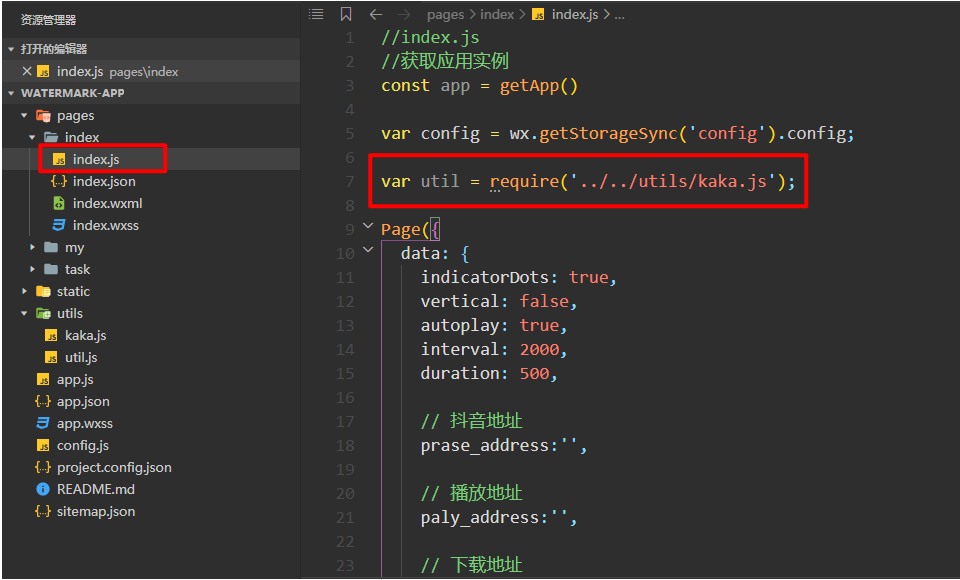
Task: Open app.wxss file
Action: coord(85,423)
